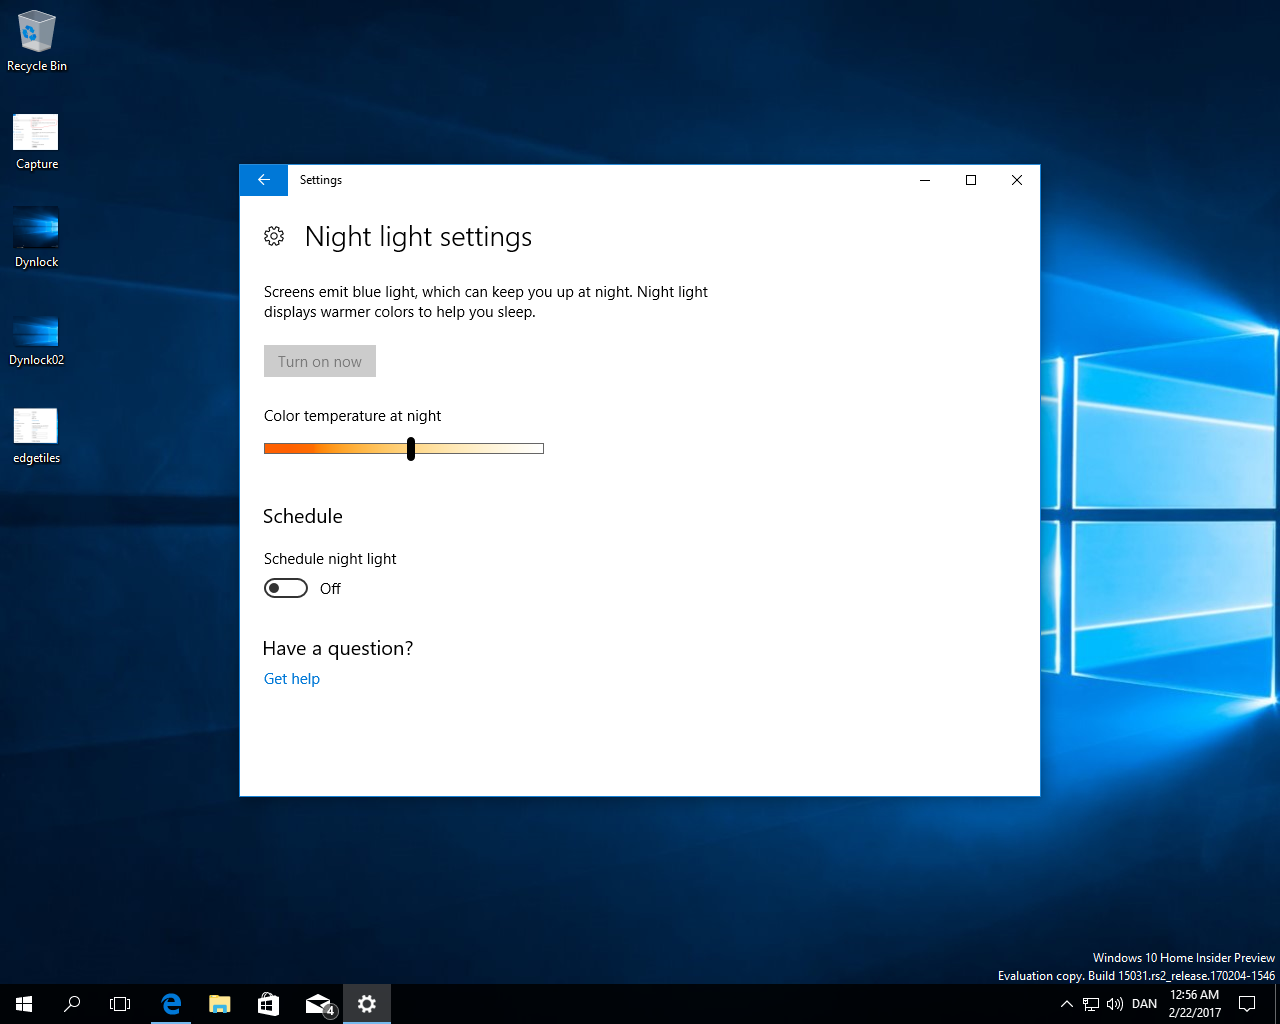Launch File Explorer from the taskbar
Viewport: 1280px width, 1024px height.
219,1004
